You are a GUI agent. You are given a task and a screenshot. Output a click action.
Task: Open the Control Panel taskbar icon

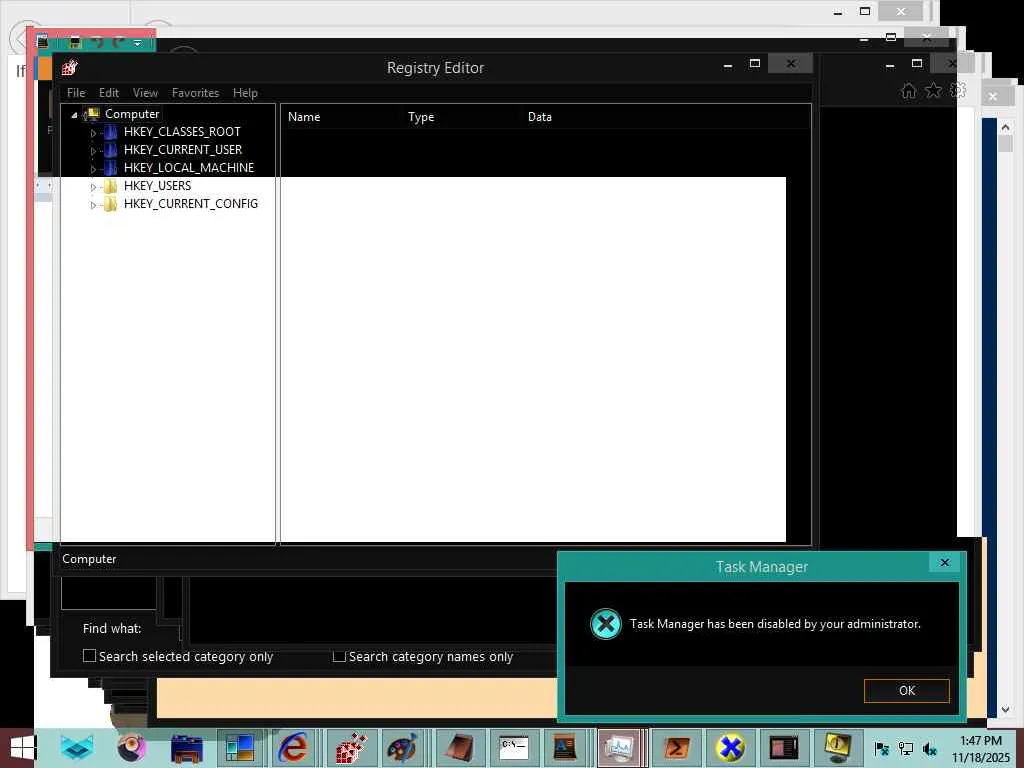[240, 748]
